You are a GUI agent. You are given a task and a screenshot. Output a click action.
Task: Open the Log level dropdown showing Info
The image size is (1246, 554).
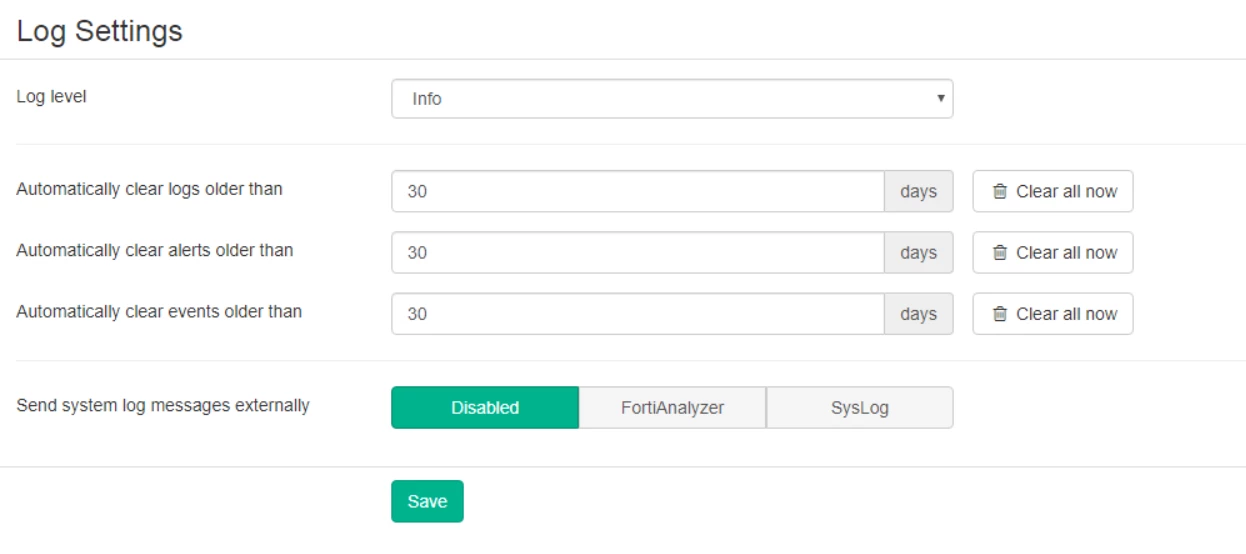pyautogui.click(x=672, y=99)
